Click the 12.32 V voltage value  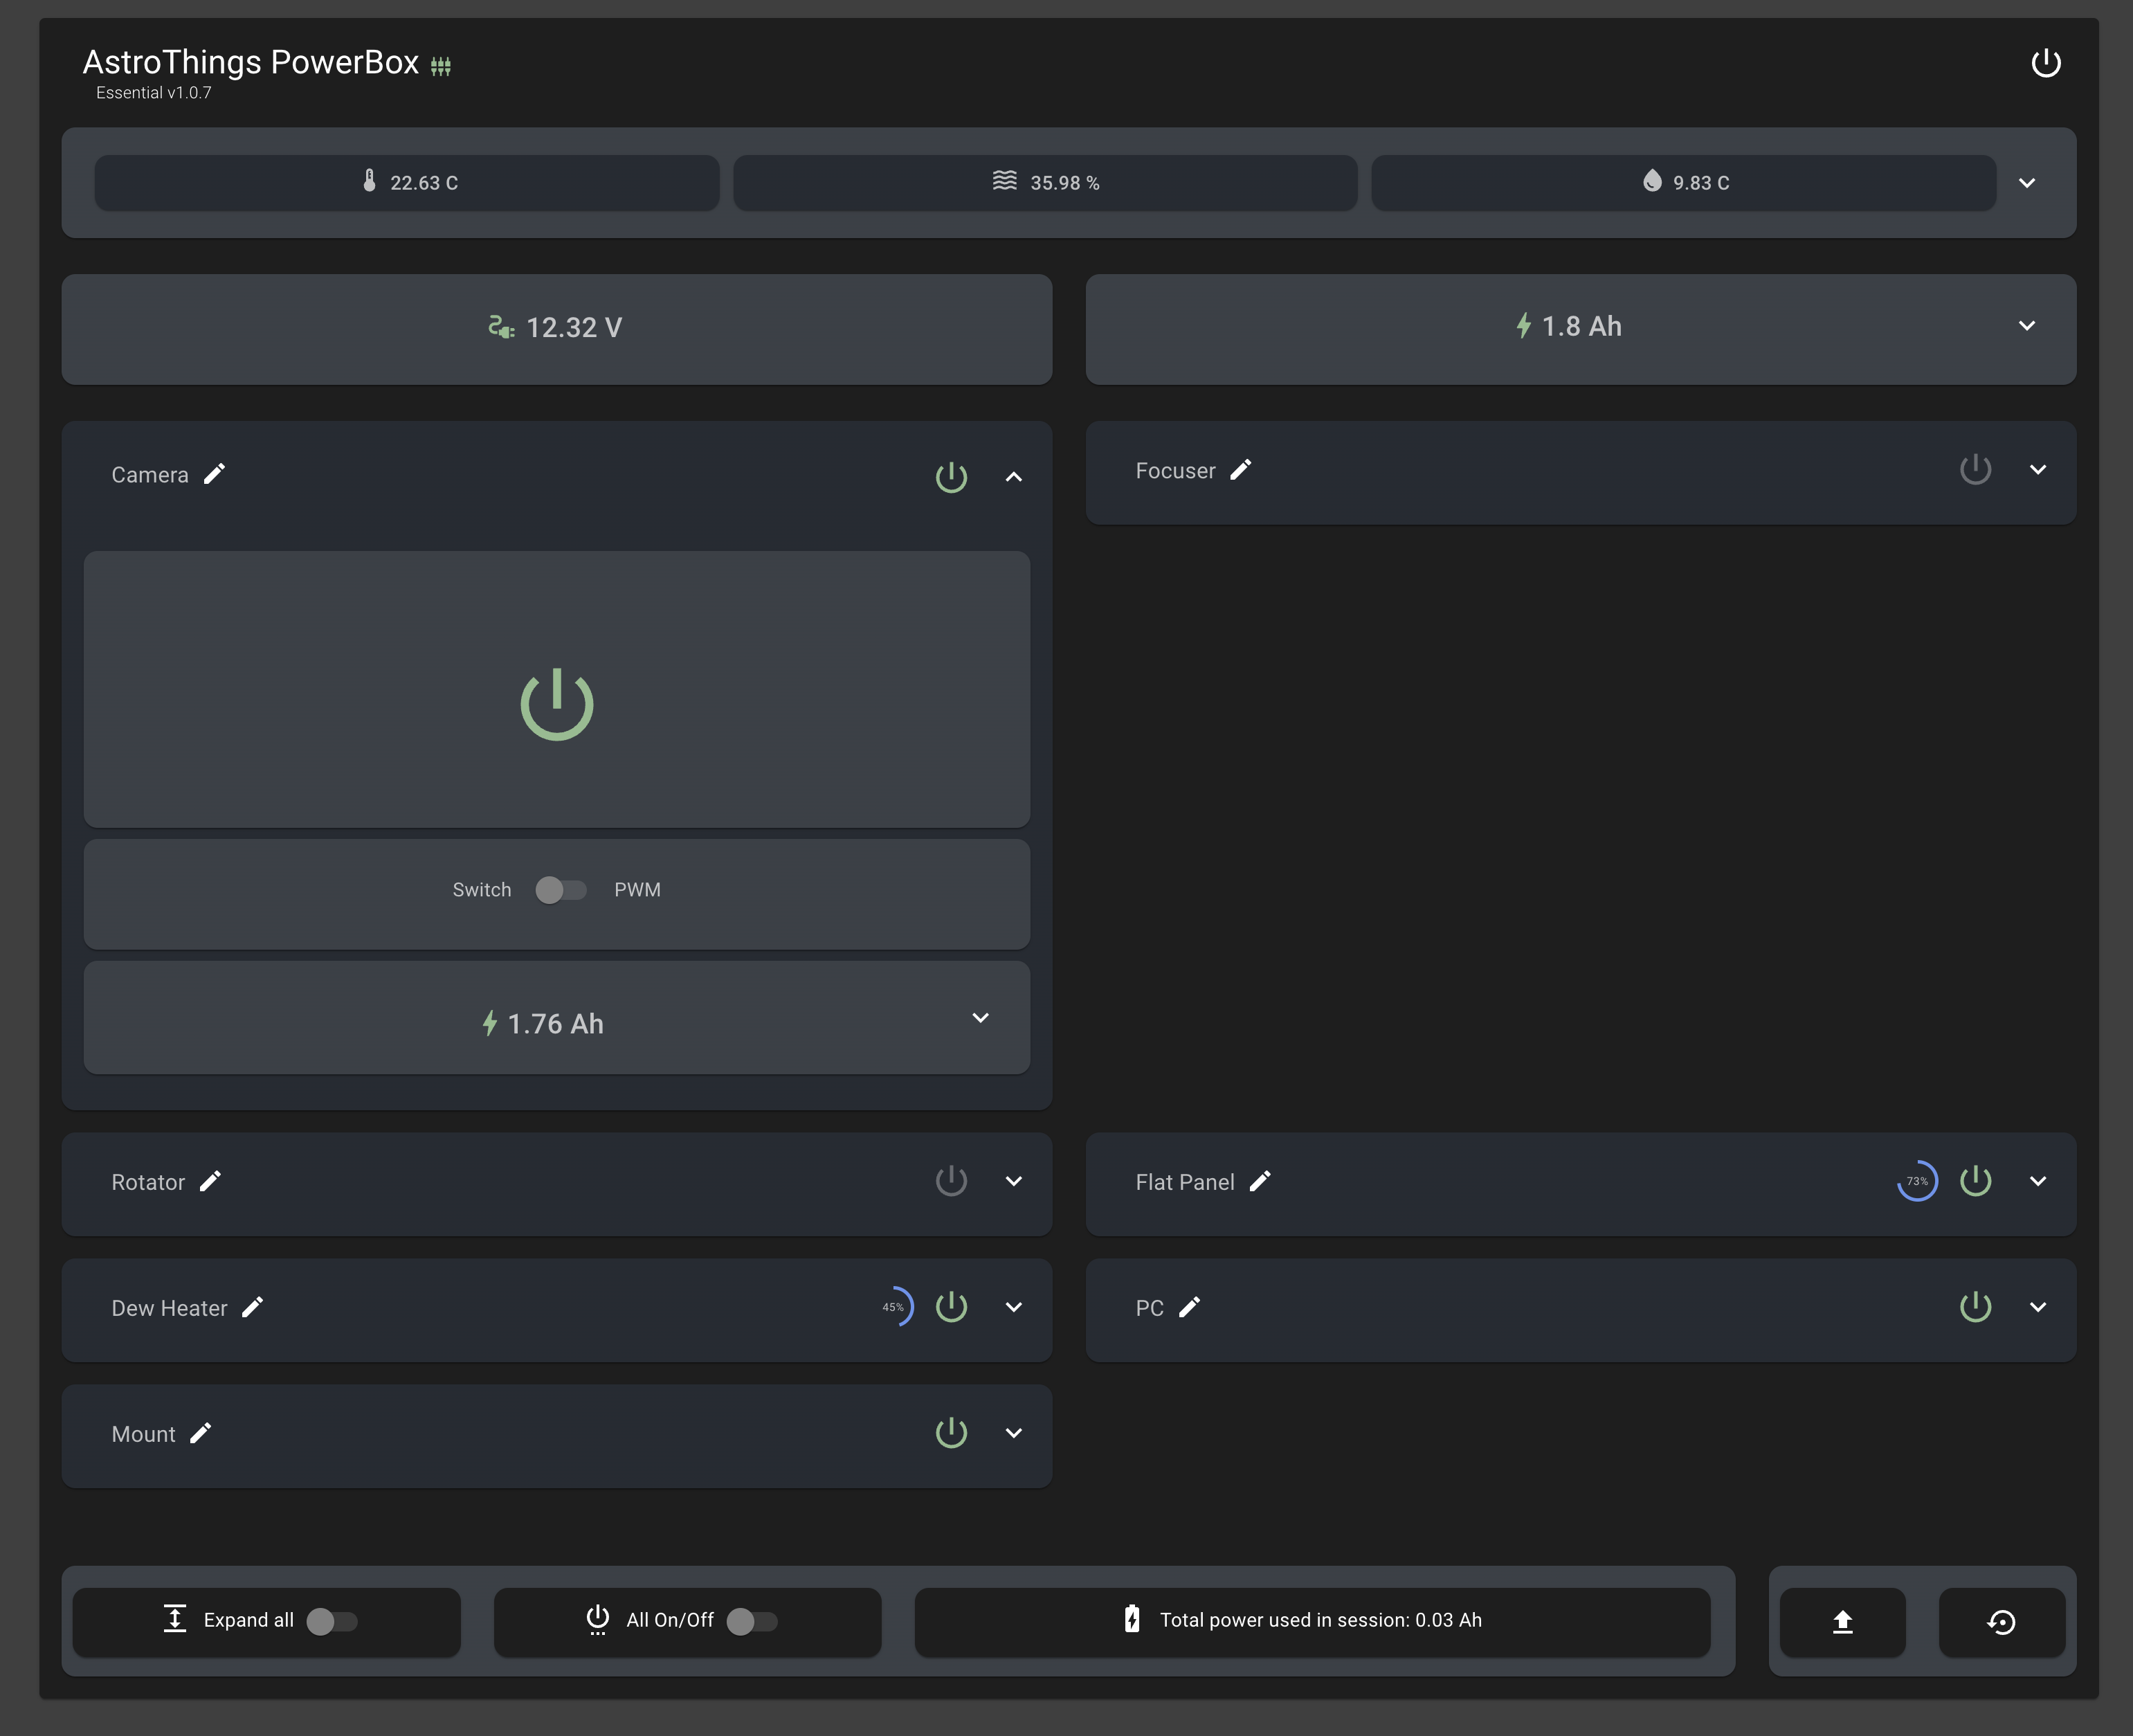pyautogui.click(x=574, y=328)
